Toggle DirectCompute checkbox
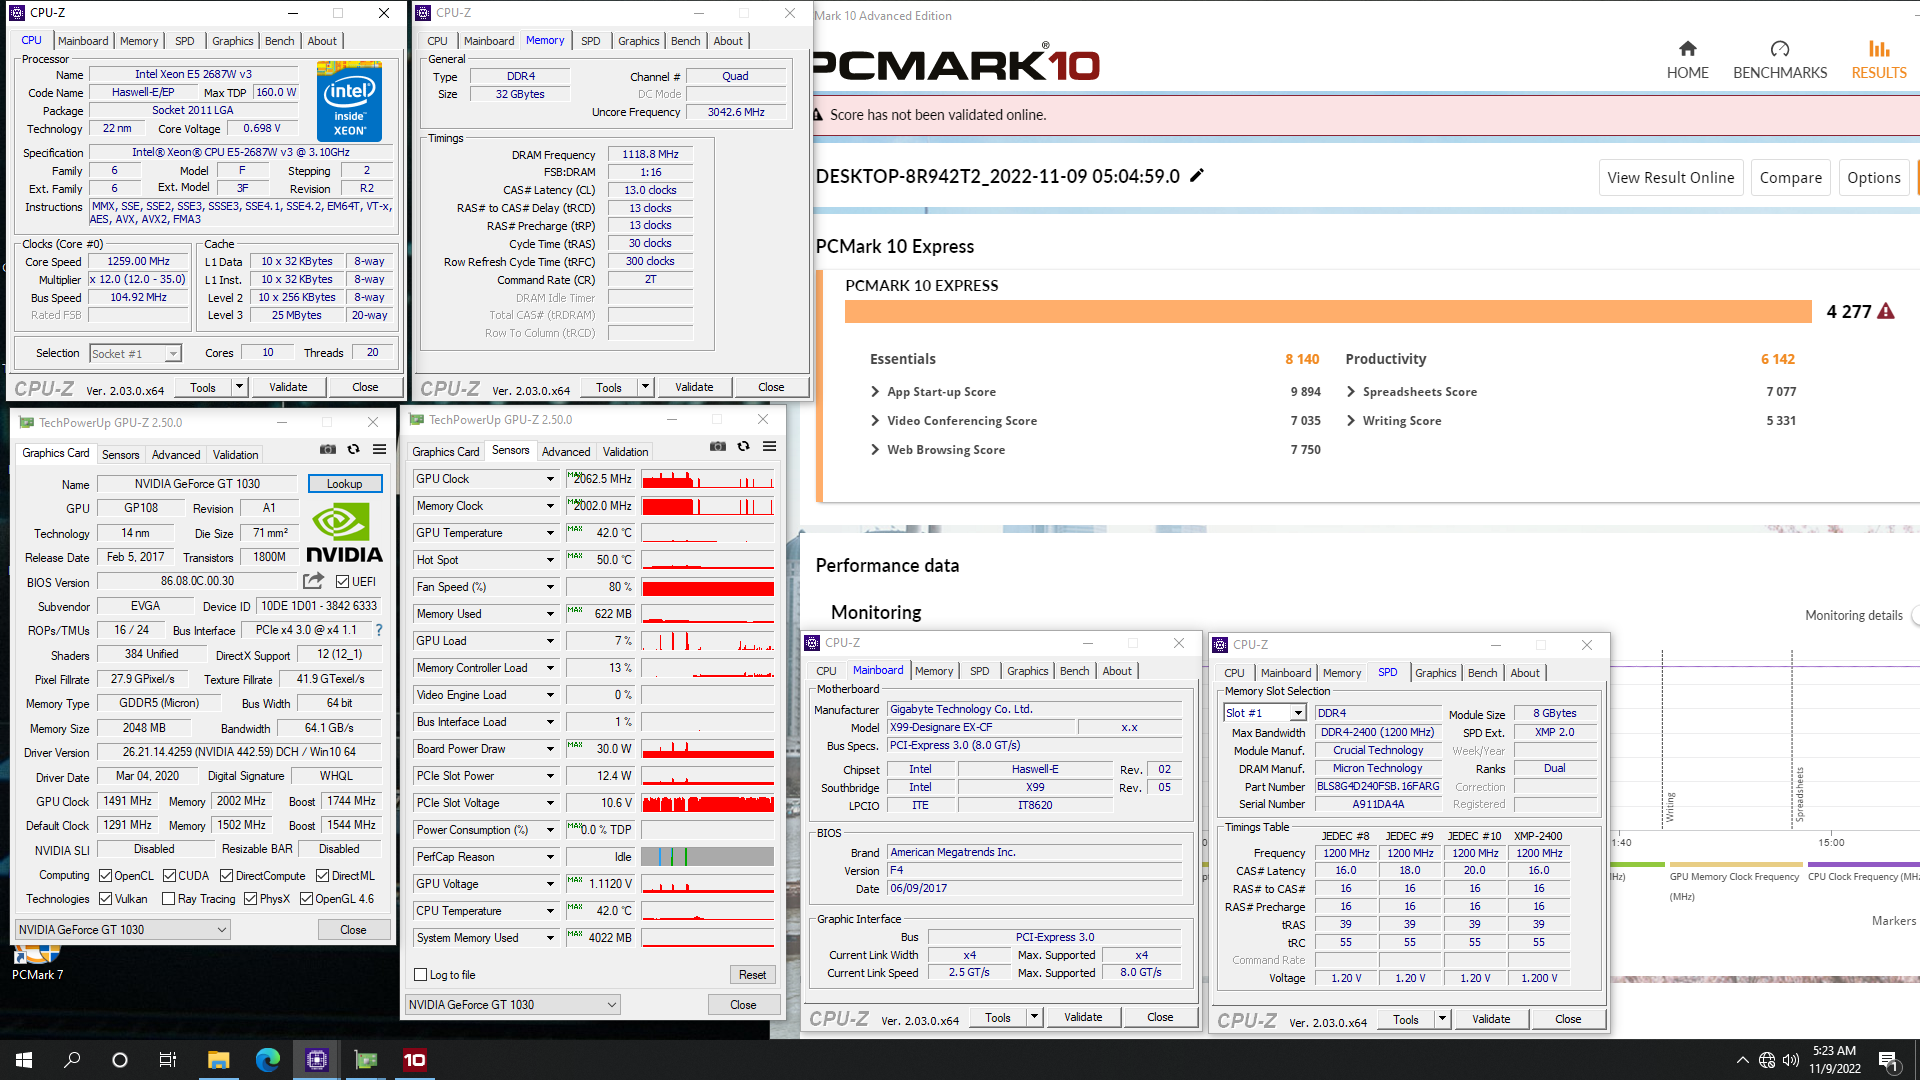Viewport: 1920px width, 1080px height. (226, 875)
